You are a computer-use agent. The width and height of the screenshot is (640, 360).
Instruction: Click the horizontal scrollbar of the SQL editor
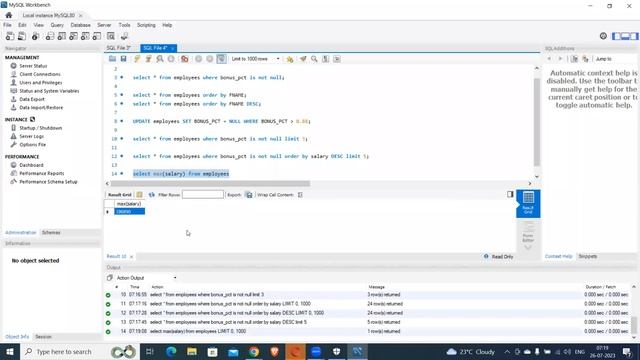pyautogui.click(x=210, y=184)
